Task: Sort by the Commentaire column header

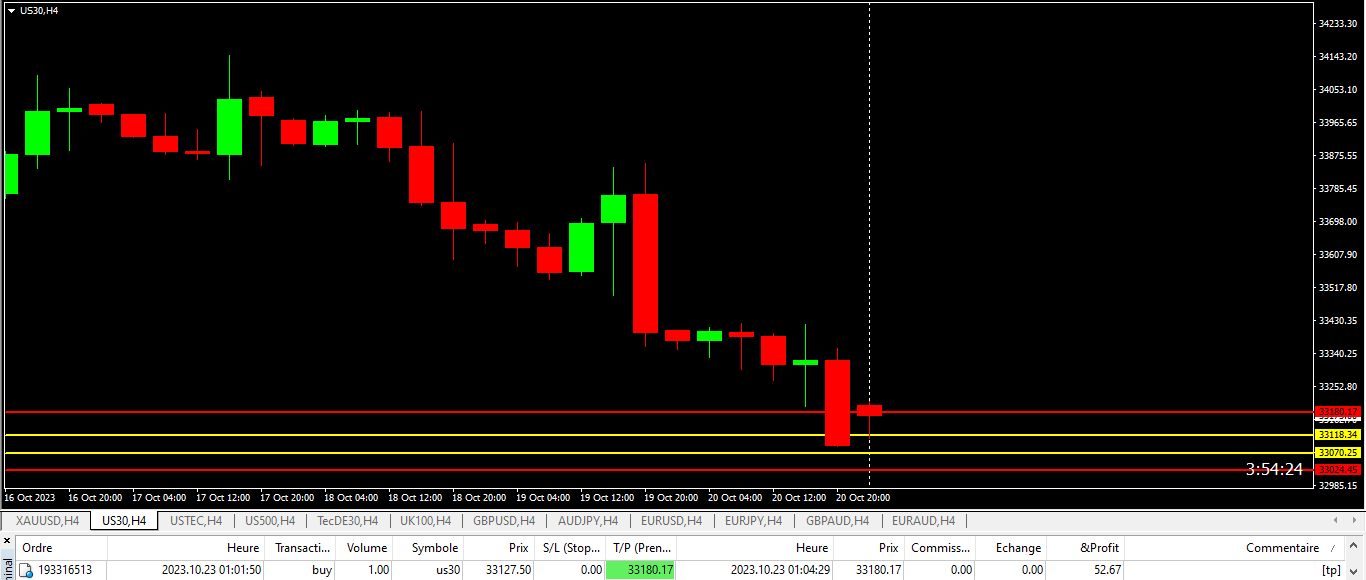Action: [1236, 548]
